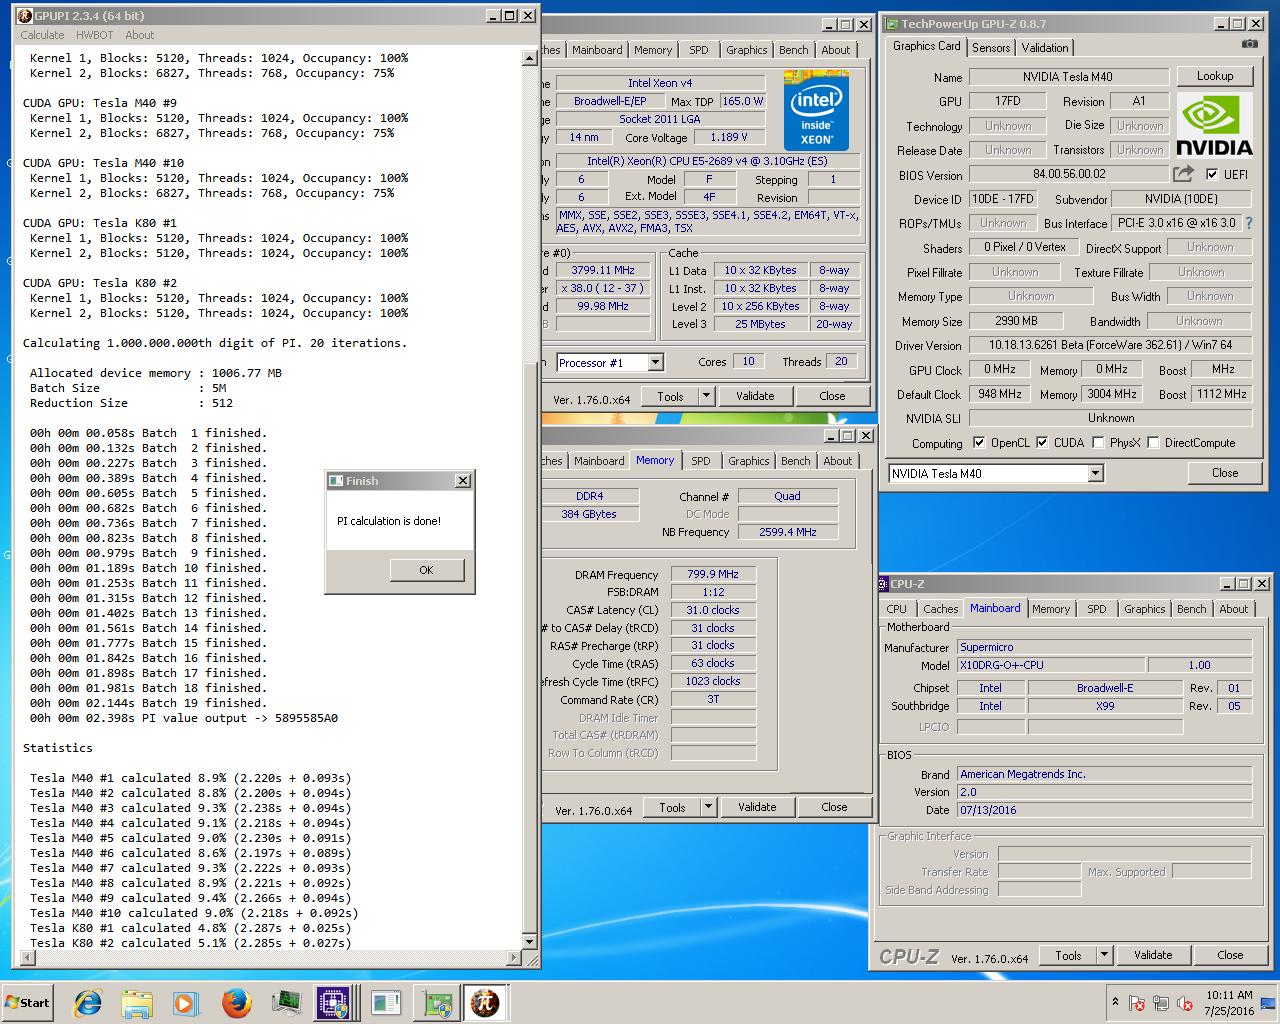The height and width of the screenshot is (1024, 1280).
Task: Click OK in the Finish dialog
Action: (427, 570)
